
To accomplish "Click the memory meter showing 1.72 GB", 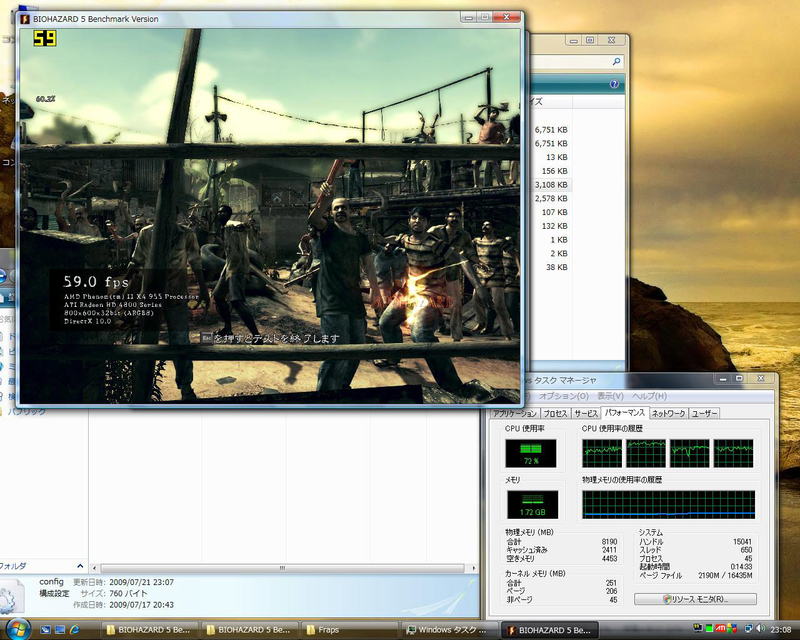I will pyautogui.click(x=532, y=504).
